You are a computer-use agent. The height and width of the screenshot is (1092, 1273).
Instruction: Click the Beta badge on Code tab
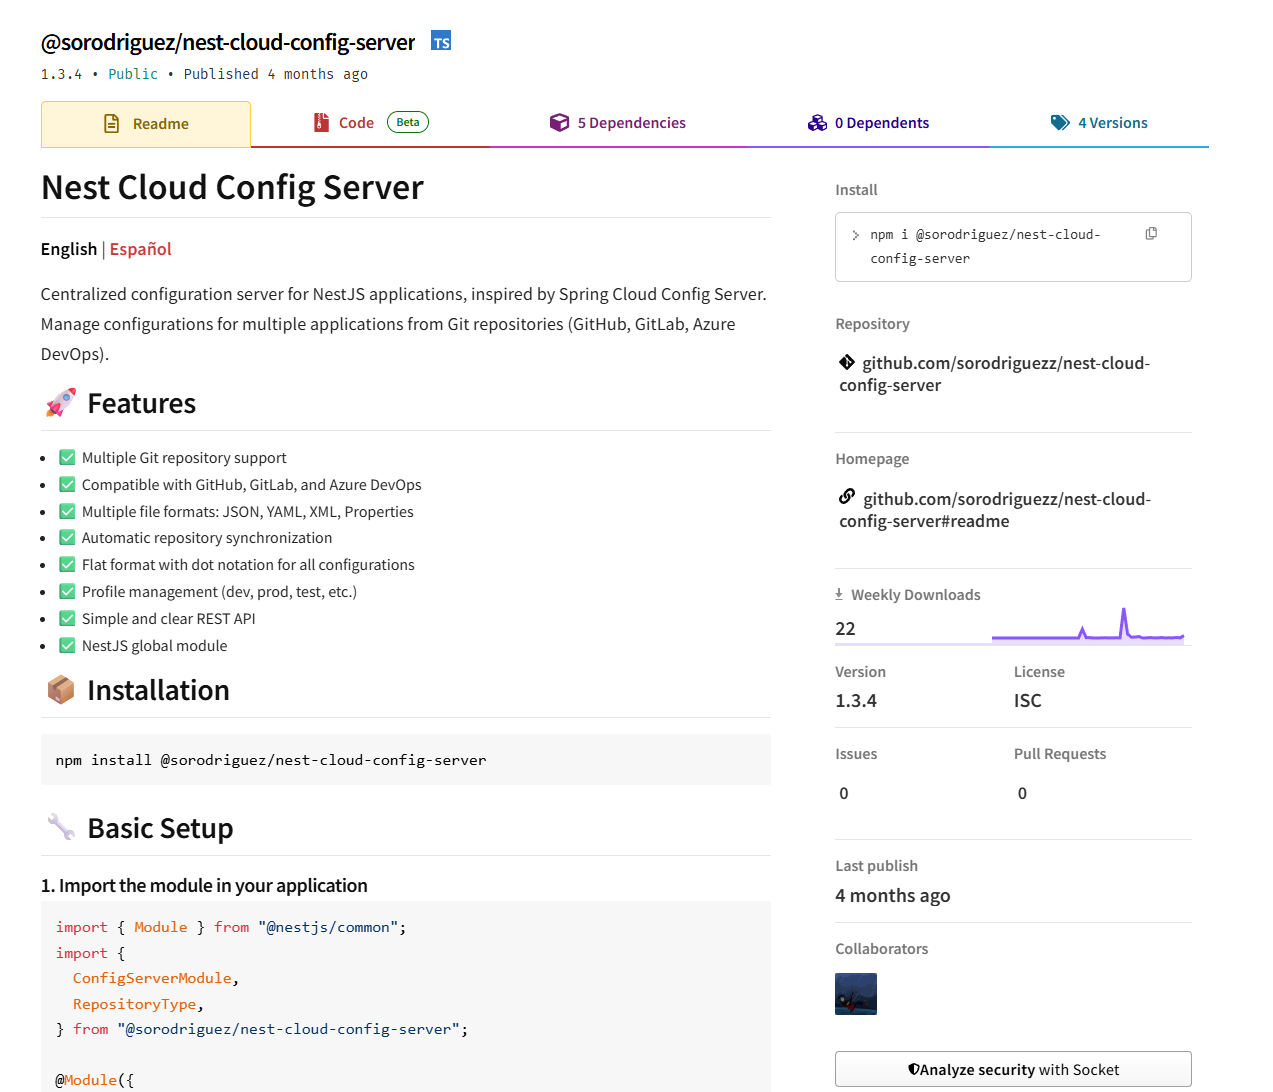(408, 122)
